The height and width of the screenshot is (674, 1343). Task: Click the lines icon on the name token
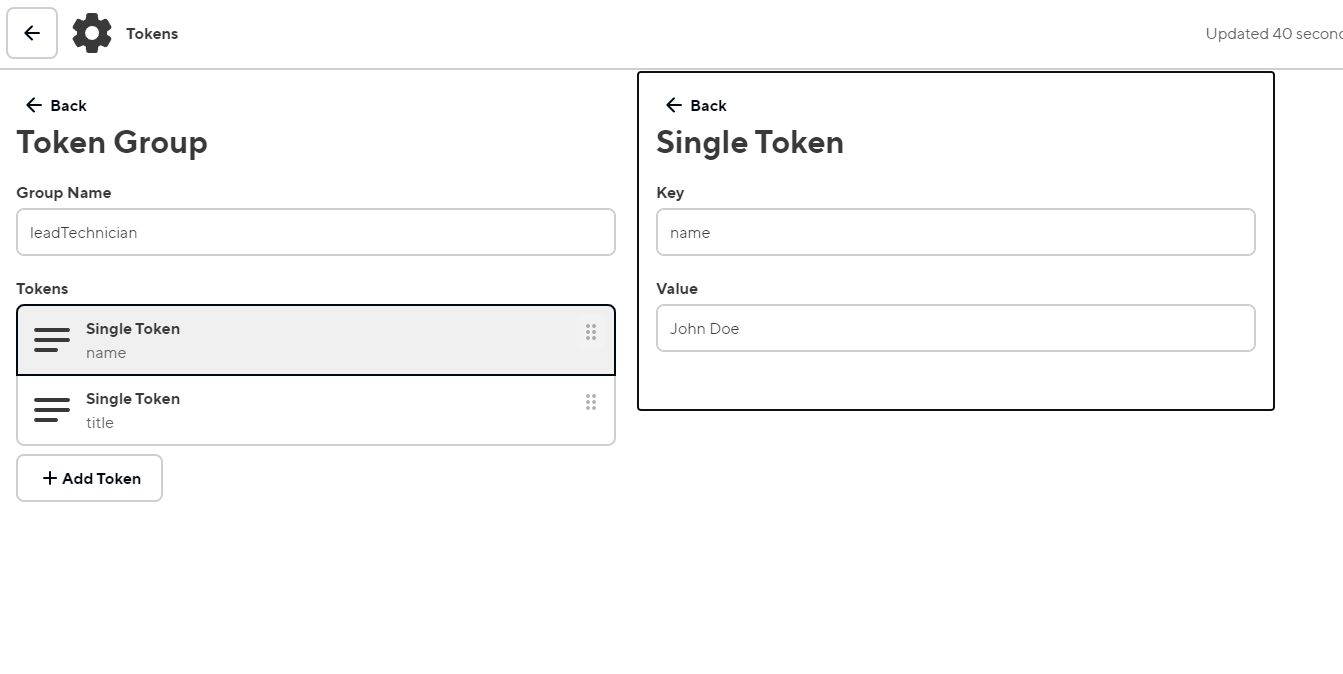52,340
